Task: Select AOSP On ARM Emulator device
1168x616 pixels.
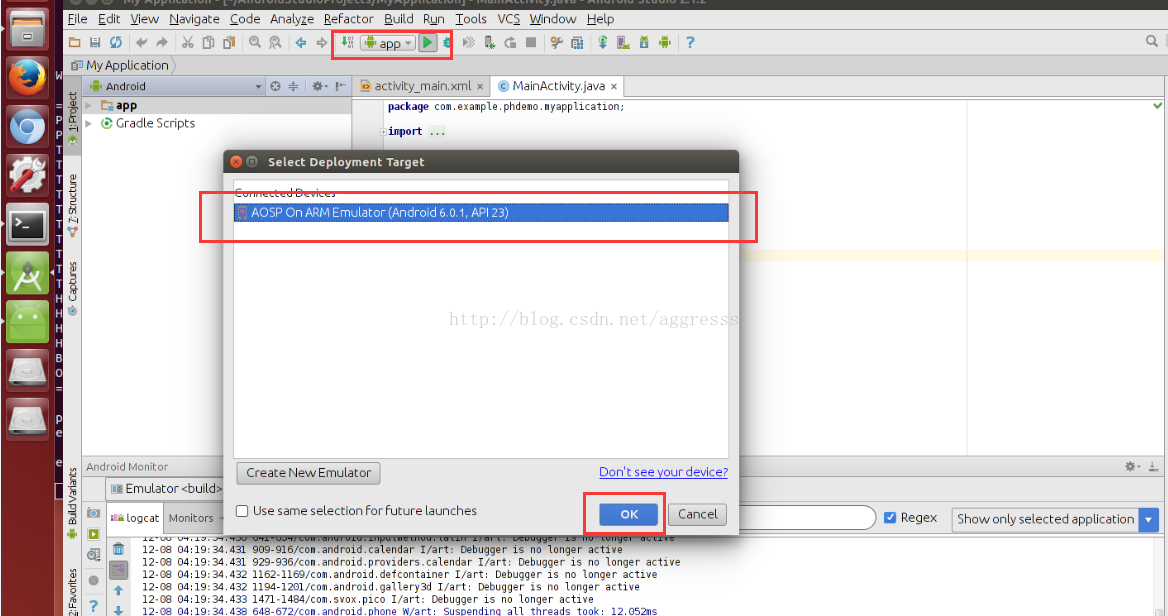Action: pos(481,213)
